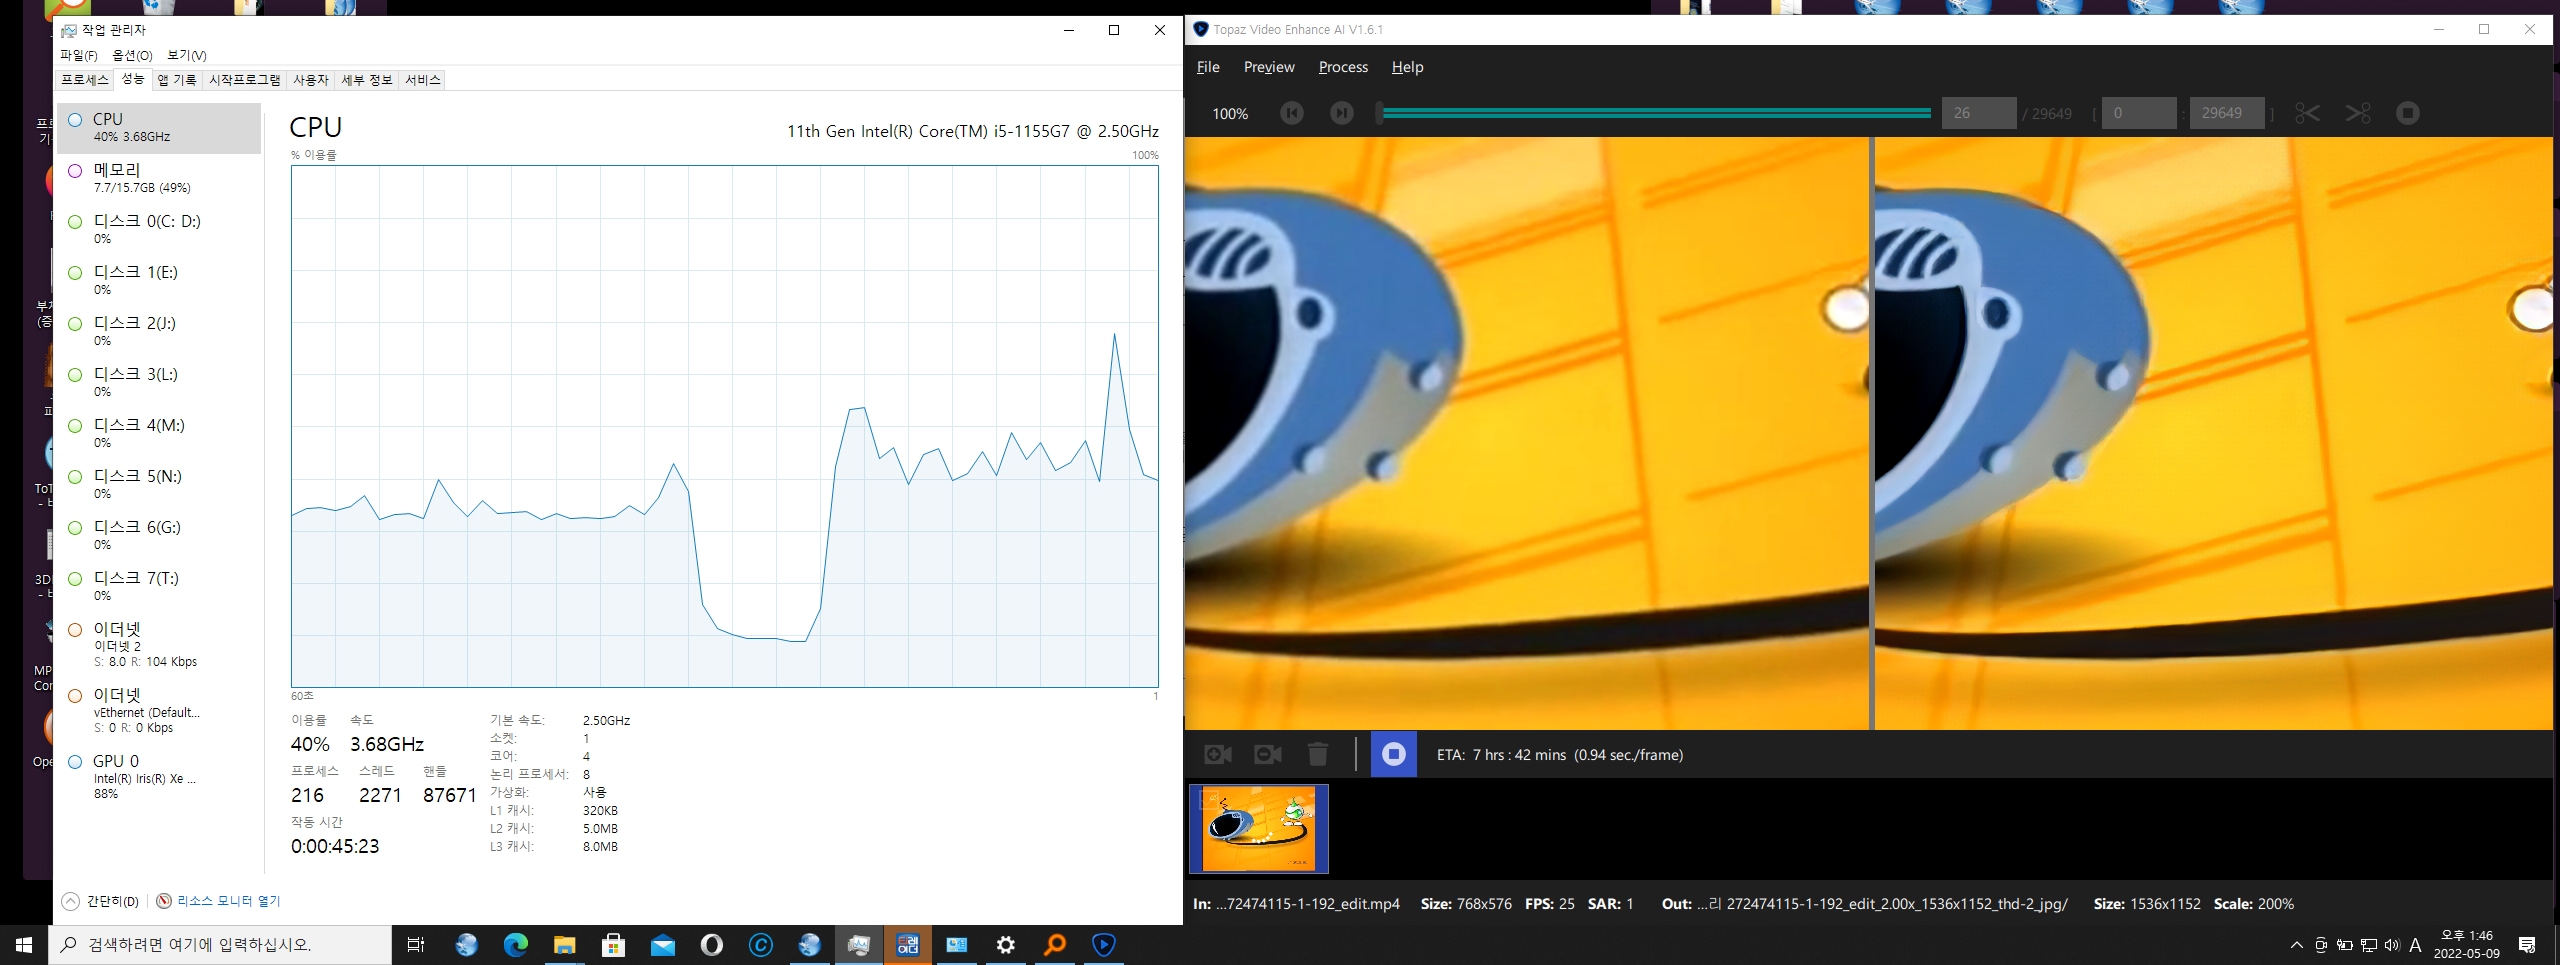The height and width of the screenshot is (965, 2560).
Task: Open the 파일(F) menu in Task Manager
Action: (79, 55)
